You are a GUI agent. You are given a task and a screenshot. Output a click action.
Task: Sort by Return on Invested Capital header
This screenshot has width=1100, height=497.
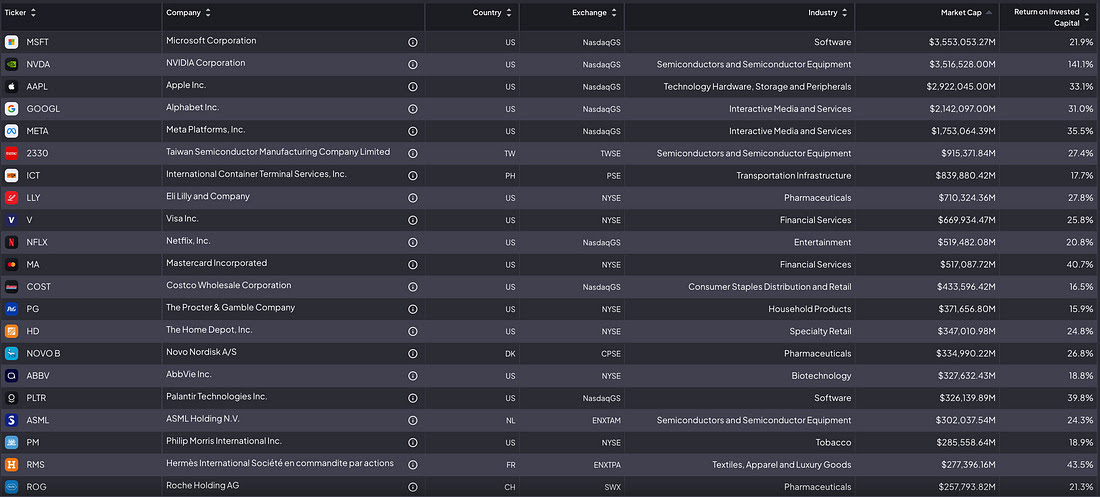[x=1051, y=18]
